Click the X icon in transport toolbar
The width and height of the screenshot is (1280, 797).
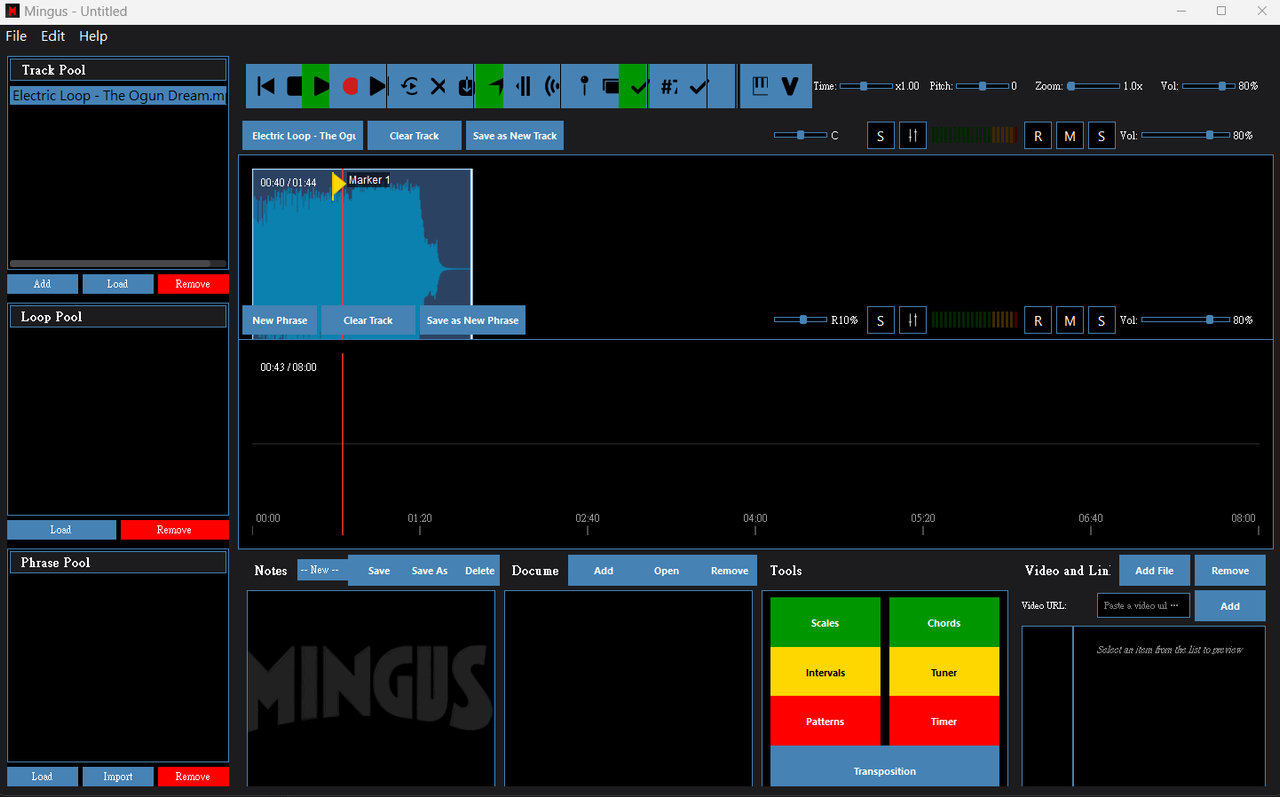pyautogui.click(x=438, y=87)
